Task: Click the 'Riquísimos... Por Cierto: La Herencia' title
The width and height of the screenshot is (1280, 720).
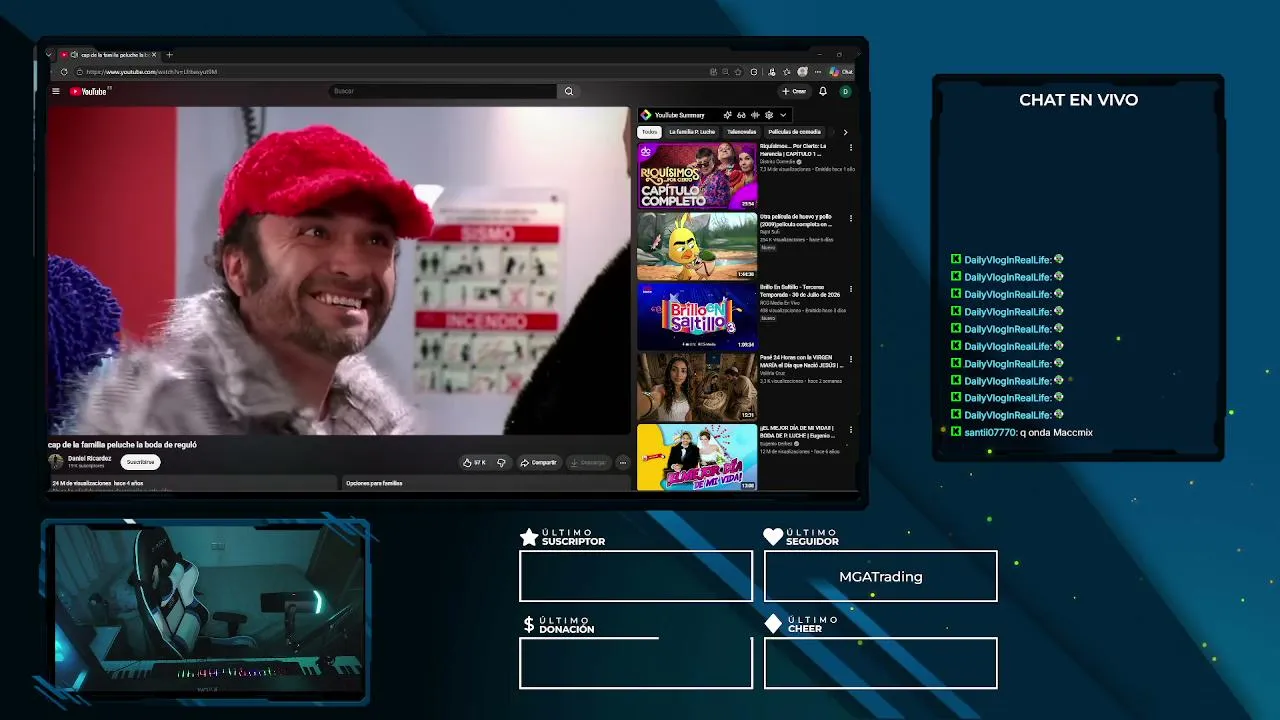Action: point(793,150)
